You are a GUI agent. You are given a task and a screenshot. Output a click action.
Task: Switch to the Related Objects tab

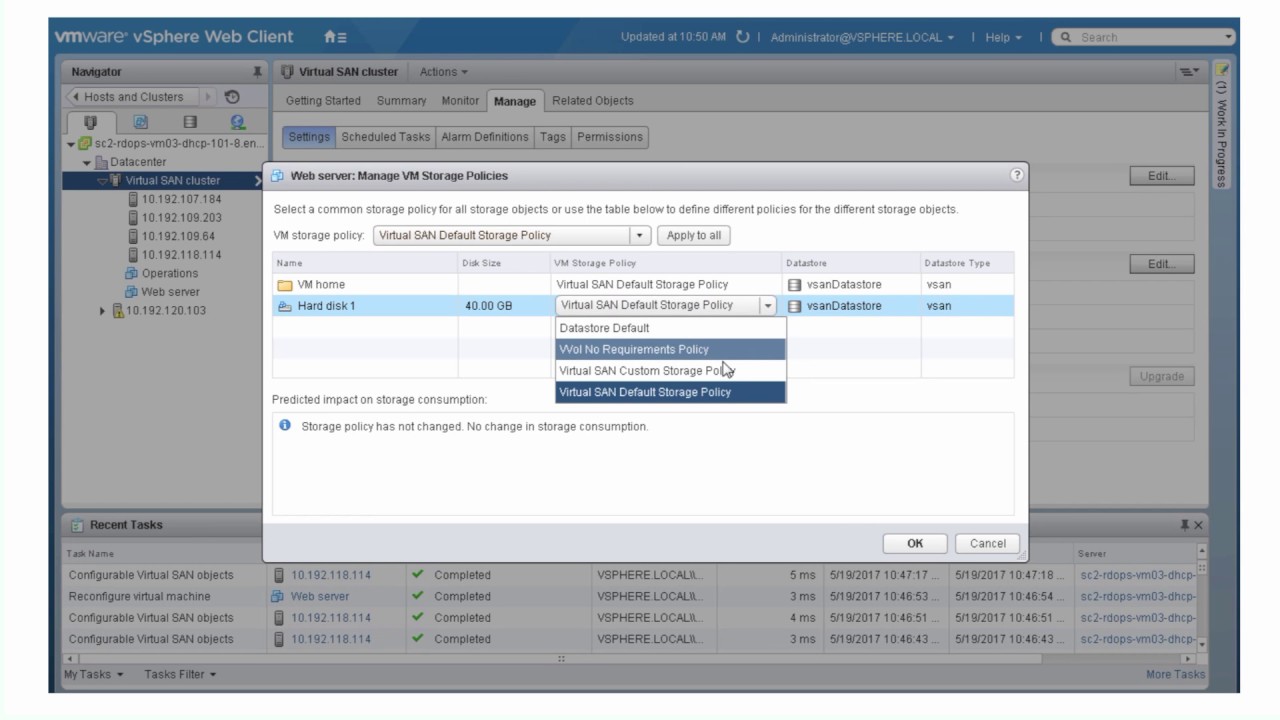(592, 101)
